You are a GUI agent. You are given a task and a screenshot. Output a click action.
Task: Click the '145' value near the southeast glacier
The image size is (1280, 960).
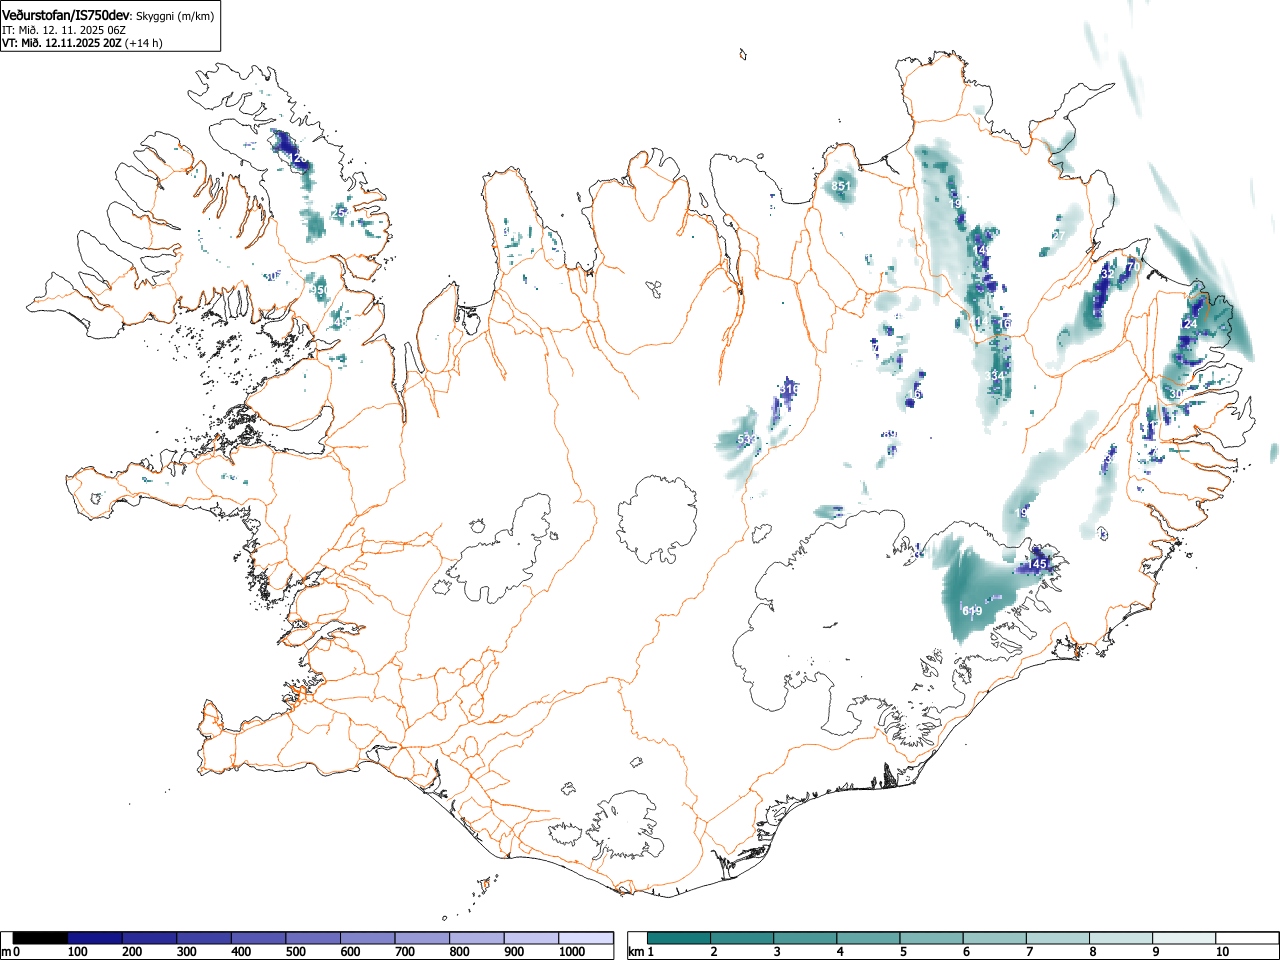coord(1038,565)
